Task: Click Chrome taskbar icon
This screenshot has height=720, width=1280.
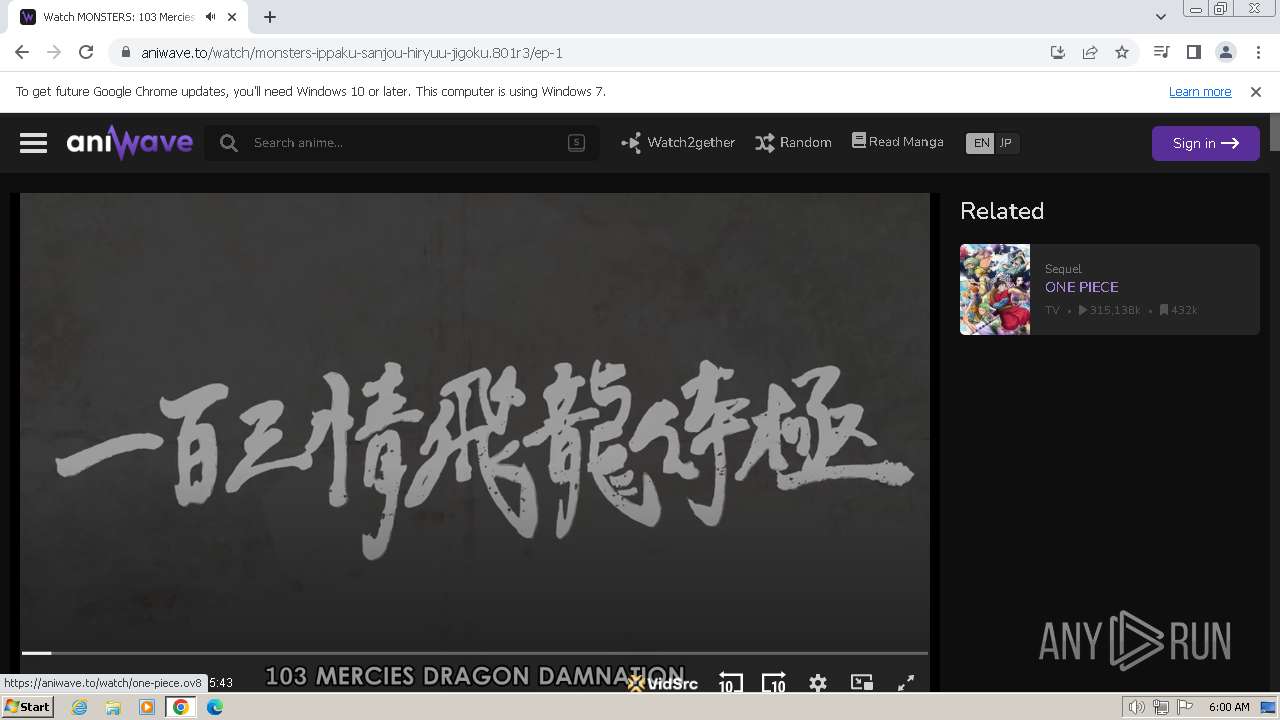Action: pos(181,707)
